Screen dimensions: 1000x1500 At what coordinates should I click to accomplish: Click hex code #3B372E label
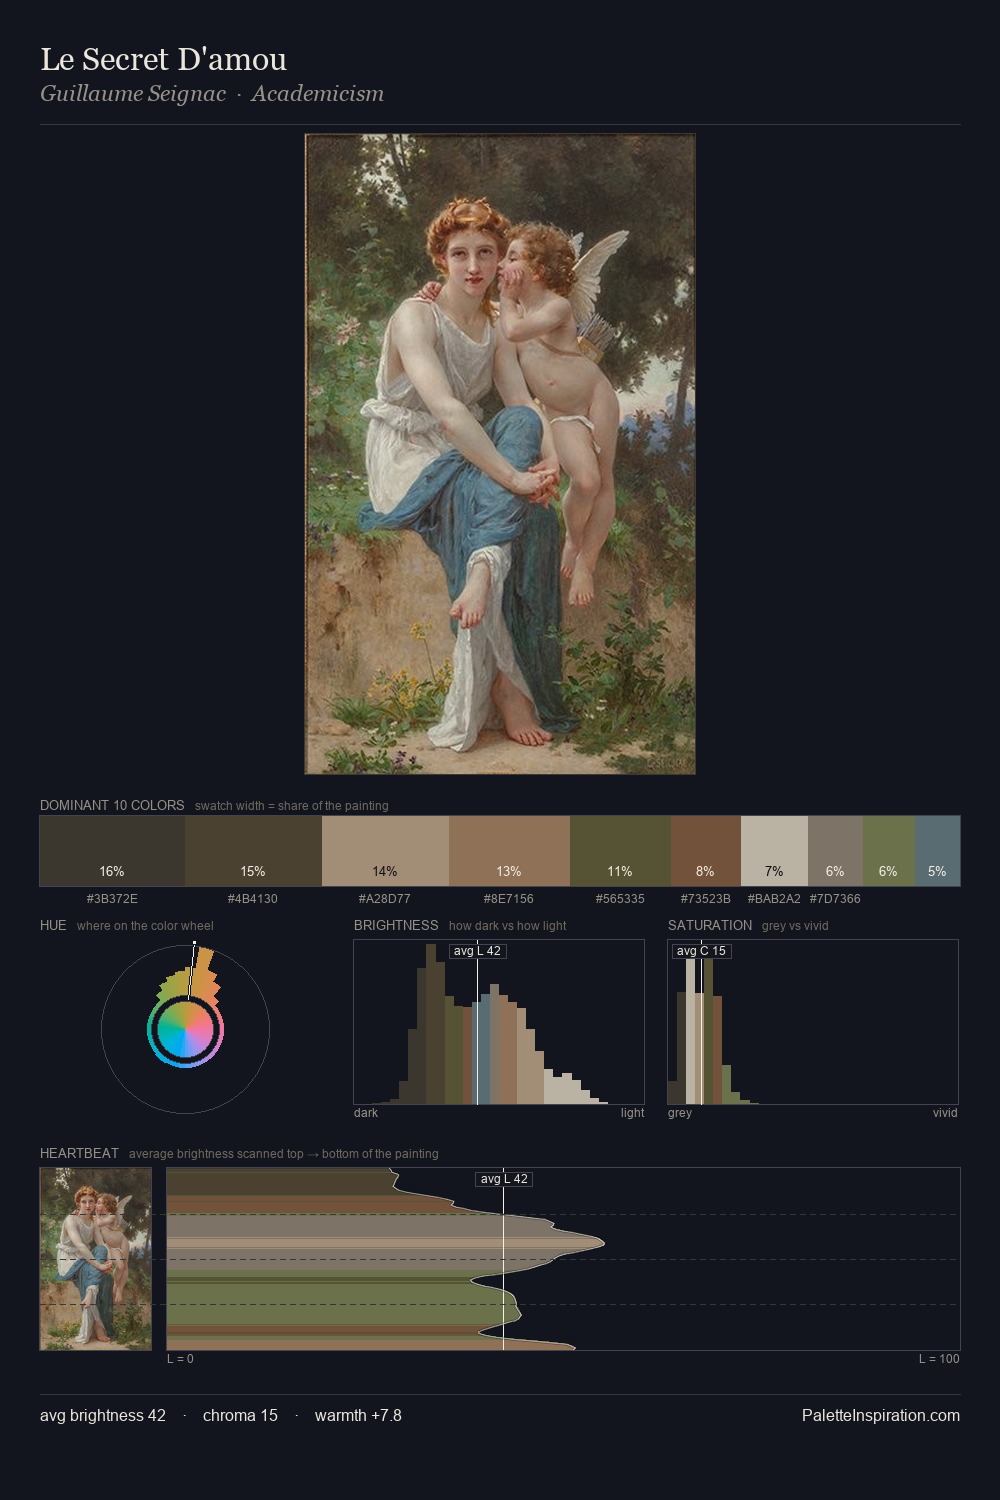112,899
